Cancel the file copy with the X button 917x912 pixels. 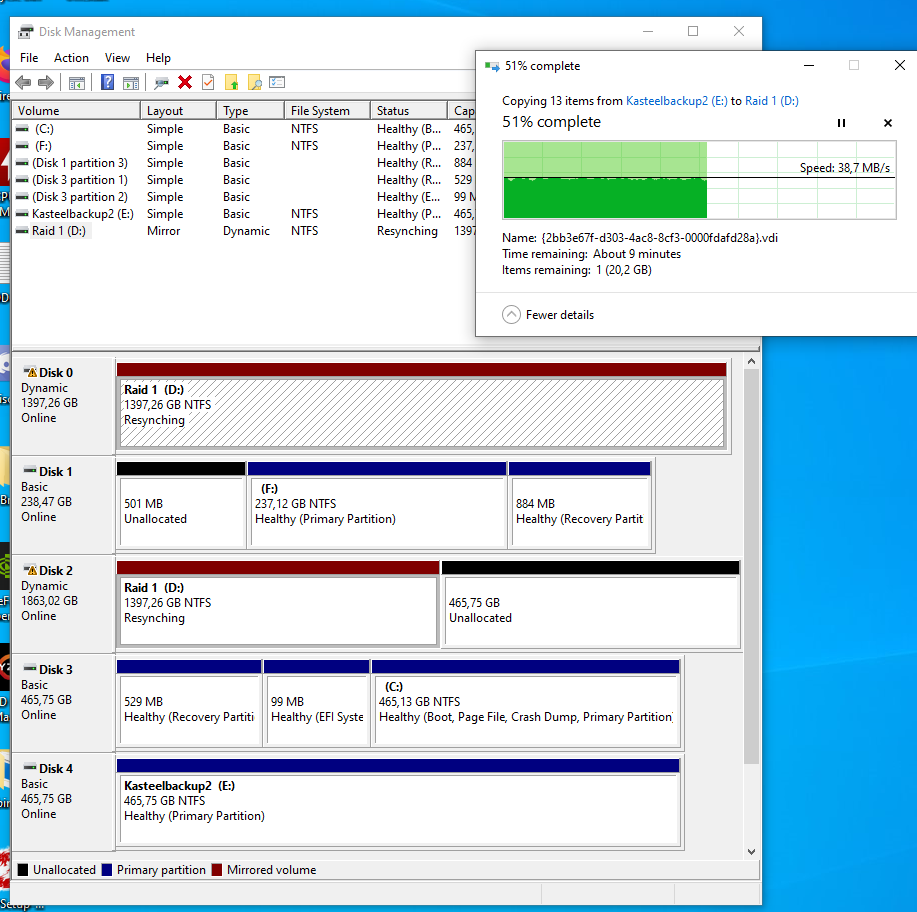coord(887,123)
